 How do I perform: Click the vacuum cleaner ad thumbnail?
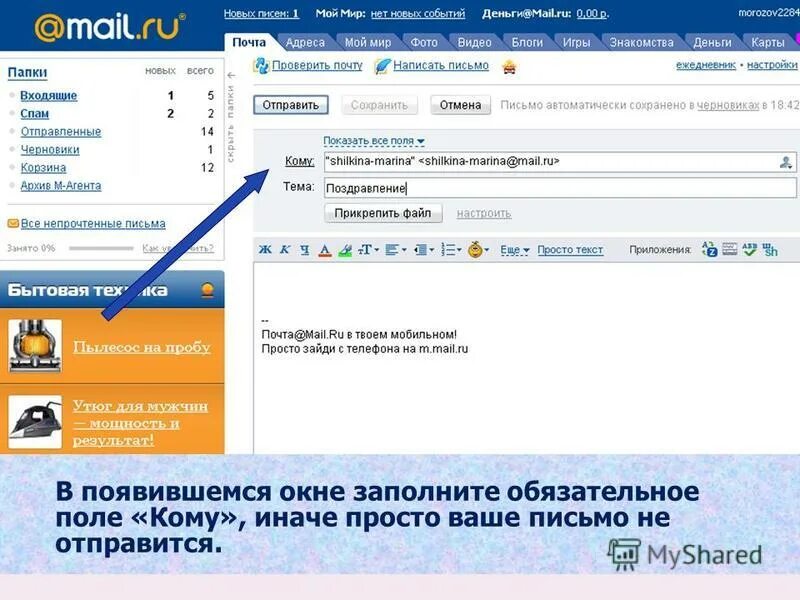[35, 346]
